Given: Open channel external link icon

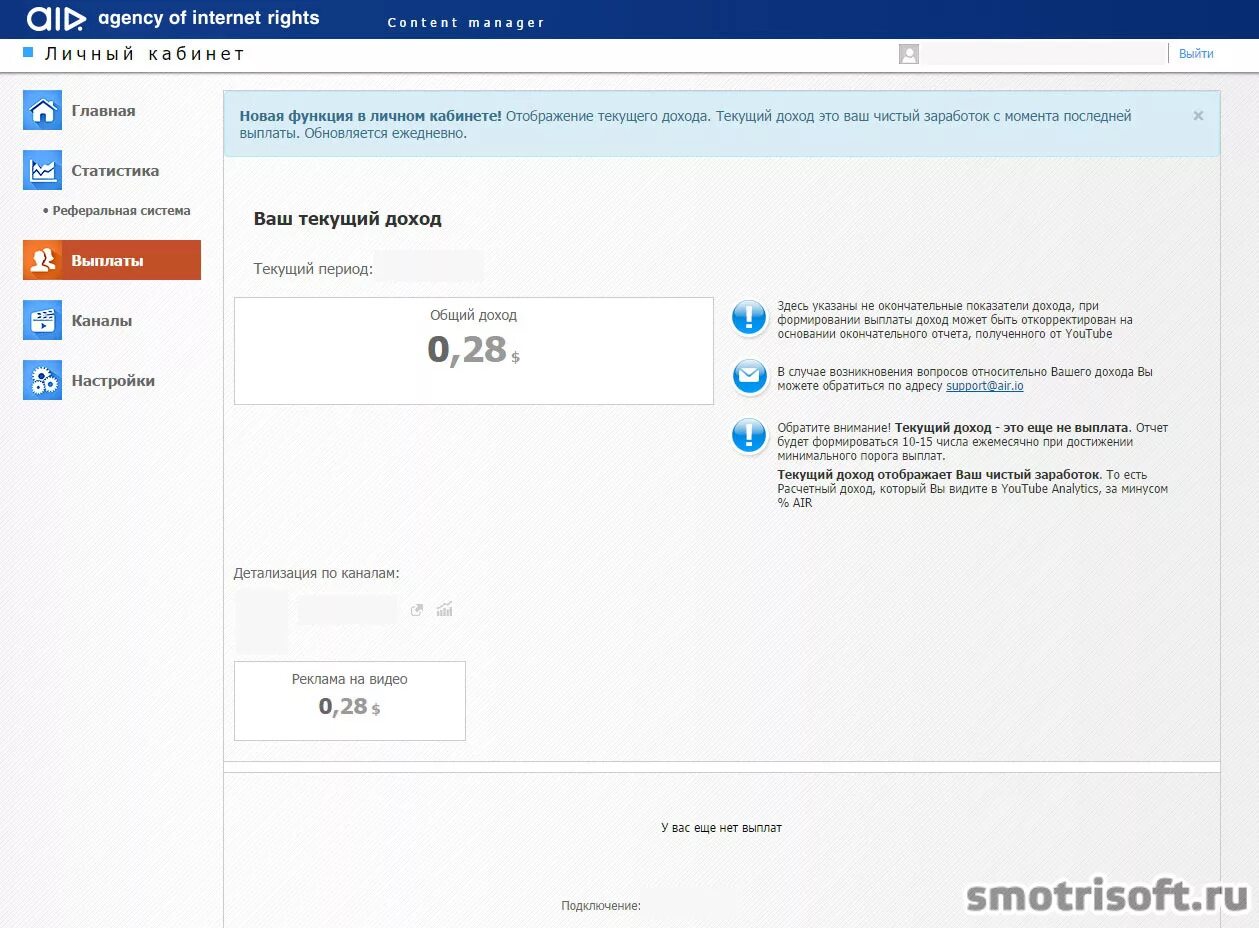Looking at the screenshot, I should click(417, 610).
